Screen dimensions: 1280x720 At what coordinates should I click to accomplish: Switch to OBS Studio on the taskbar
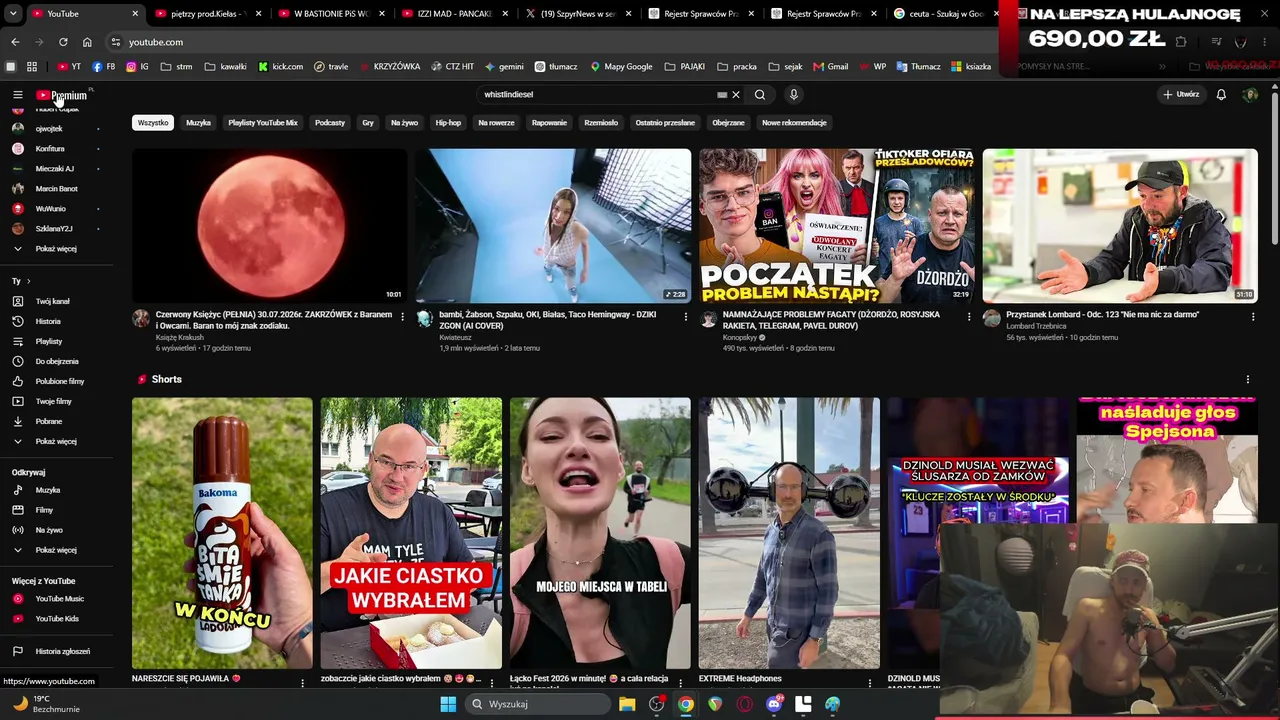tap(657, 704)
